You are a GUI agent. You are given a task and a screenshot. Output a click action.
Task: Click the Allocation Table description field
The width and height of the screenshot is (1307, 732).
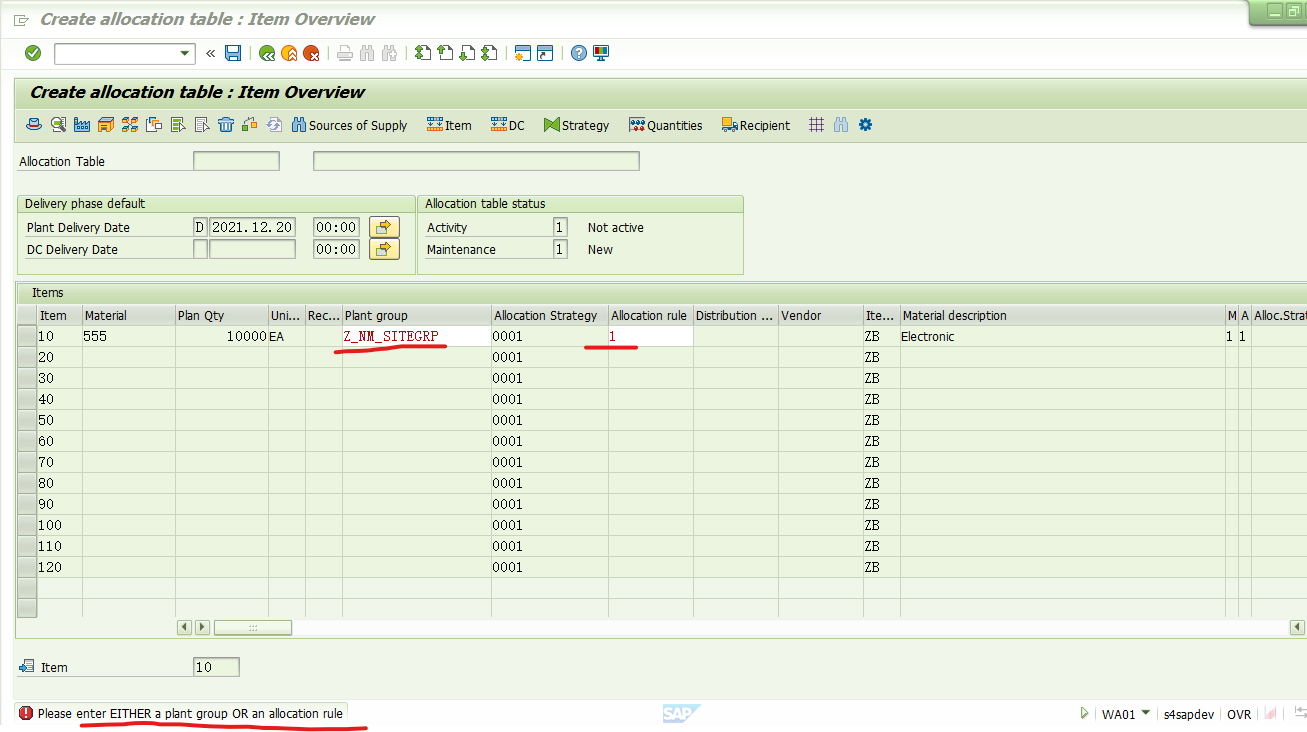tap(476, 161)
